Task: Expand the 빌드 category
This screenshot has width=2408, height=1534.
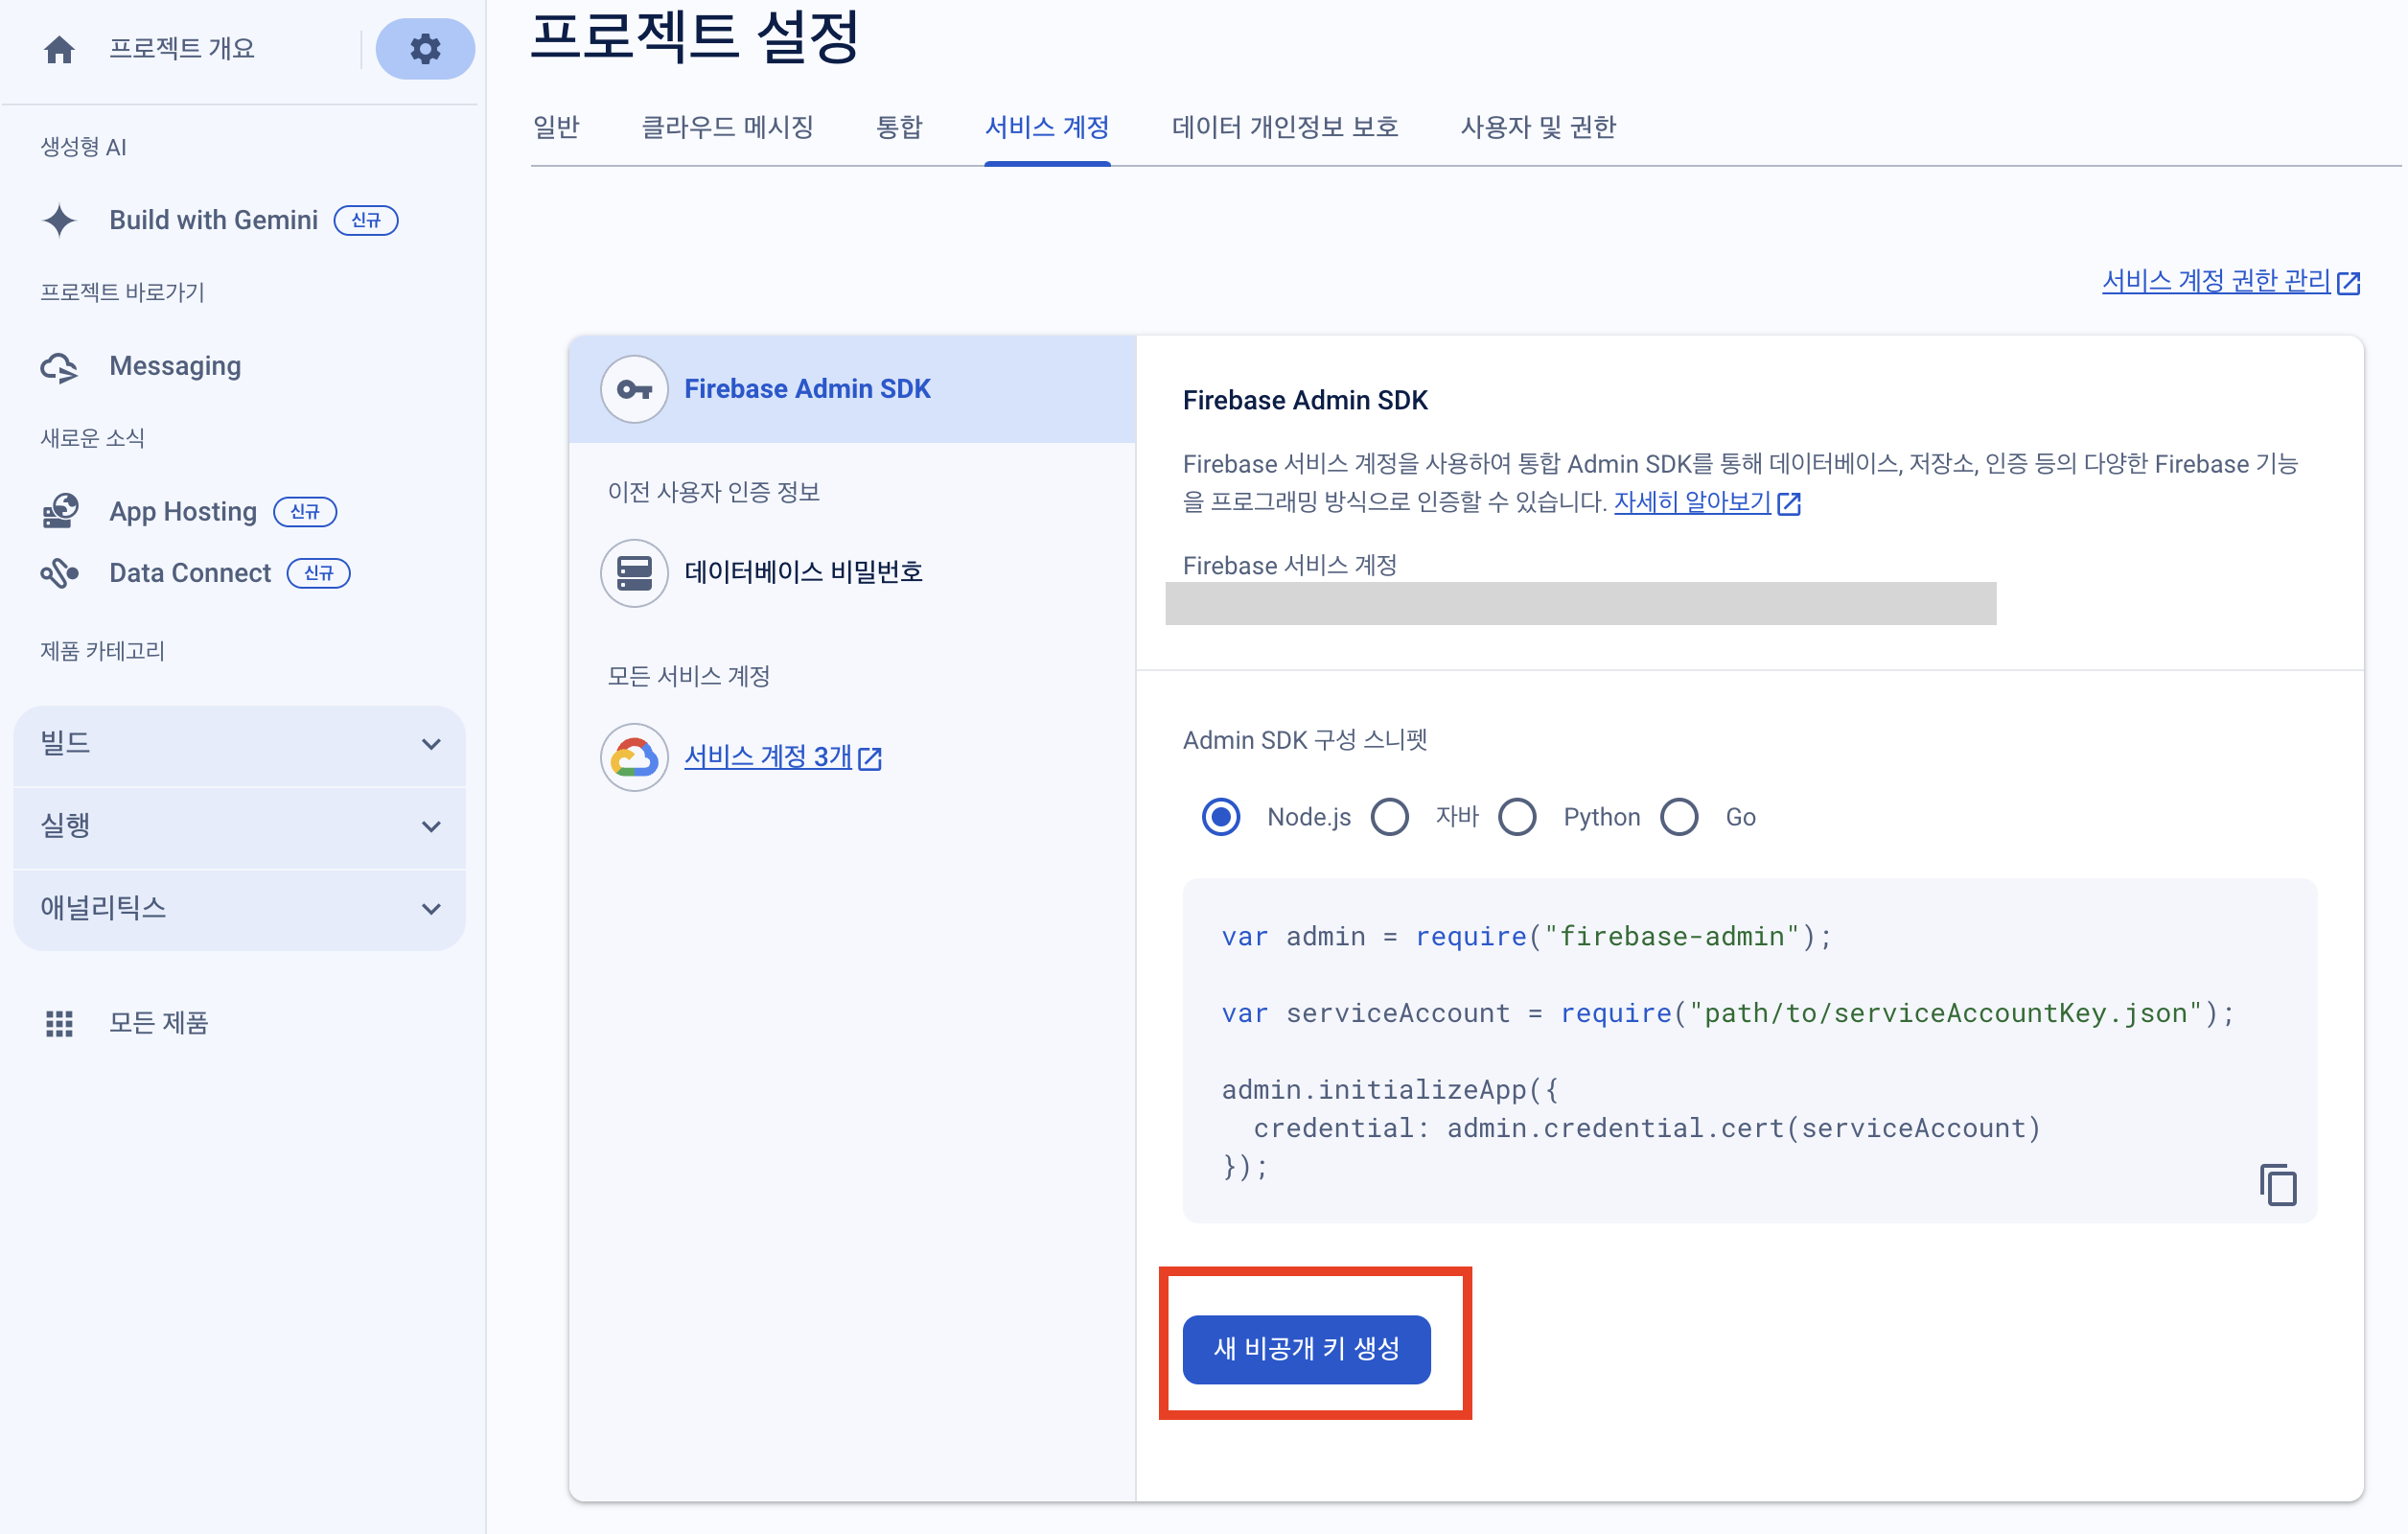Action: [x=431, y=744]
